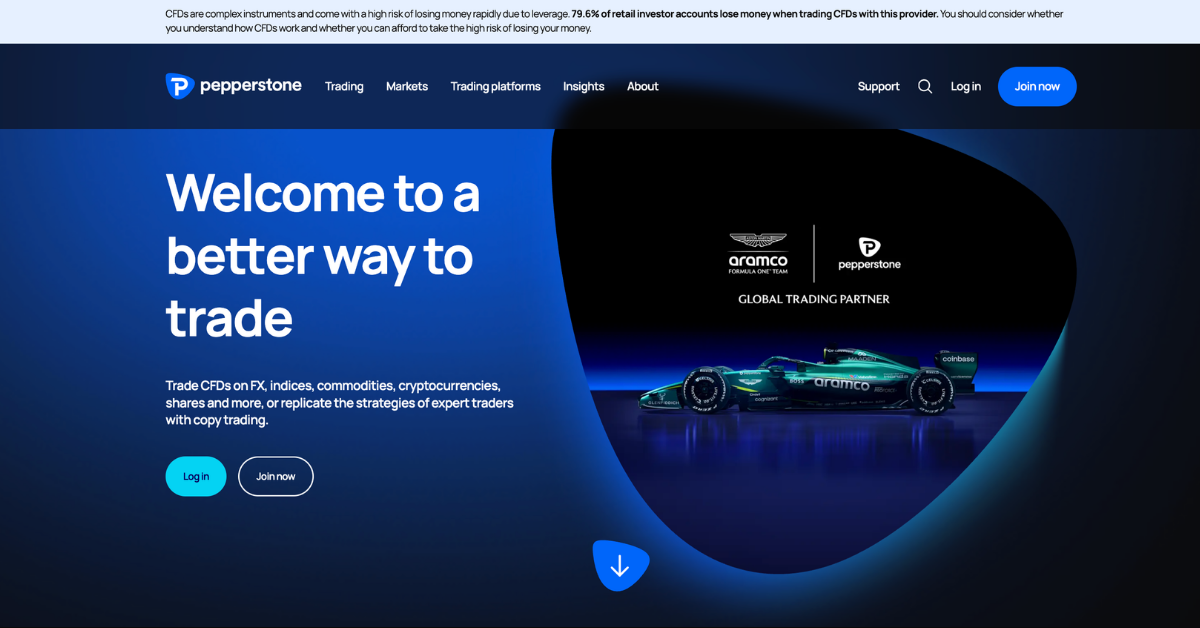Open the Trading platforms menu
The width and height of the screenshot is (1200, 628).
coord(495,86)
